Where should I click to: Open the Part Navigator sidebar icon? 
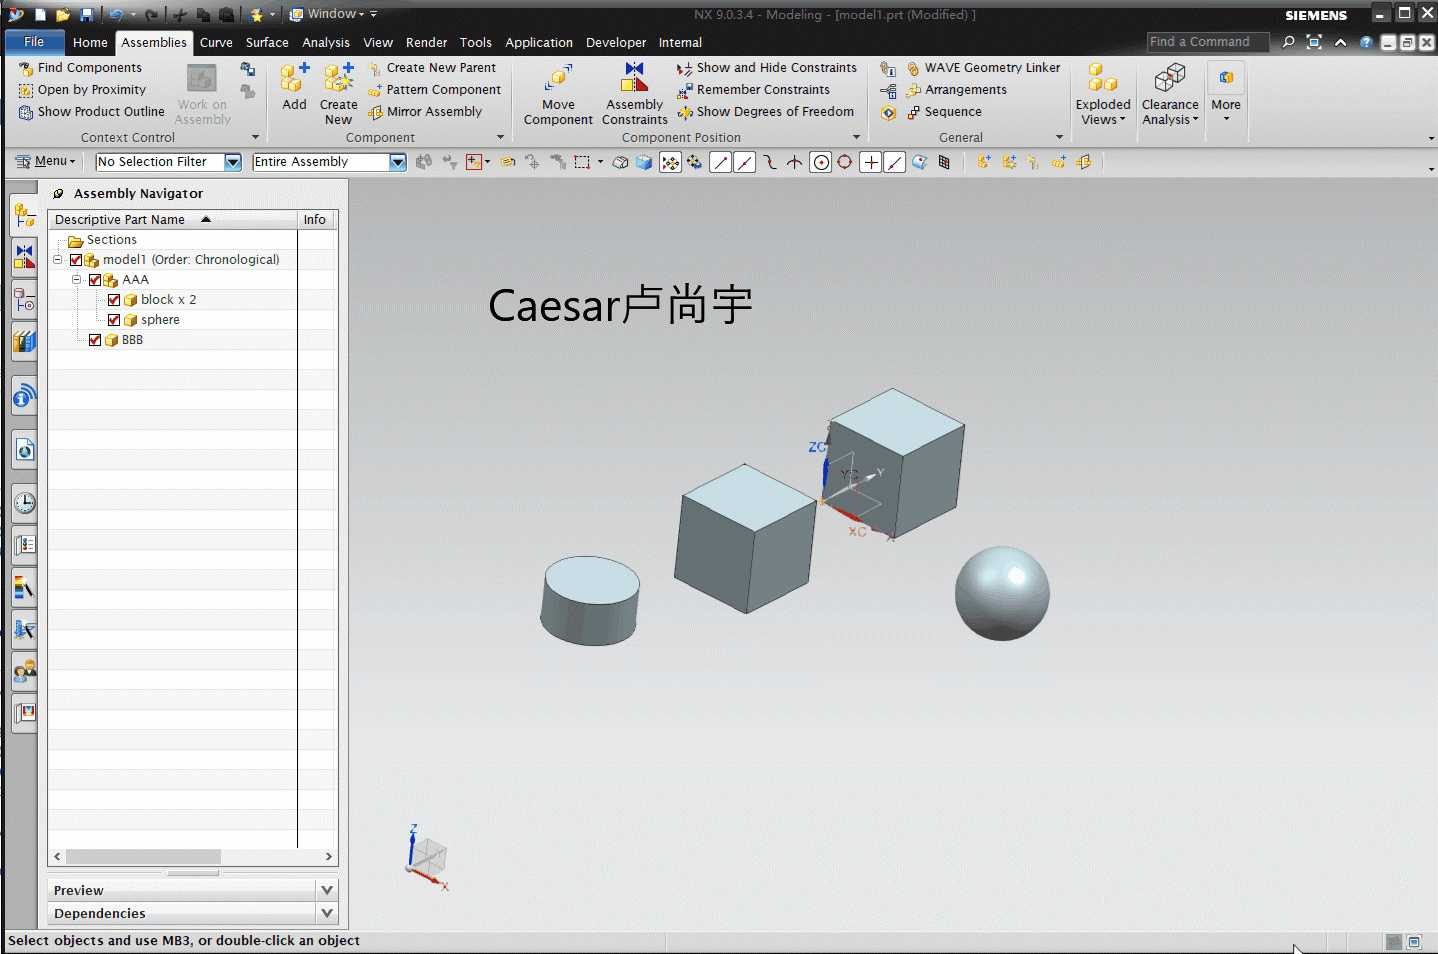tap(24, 300)
